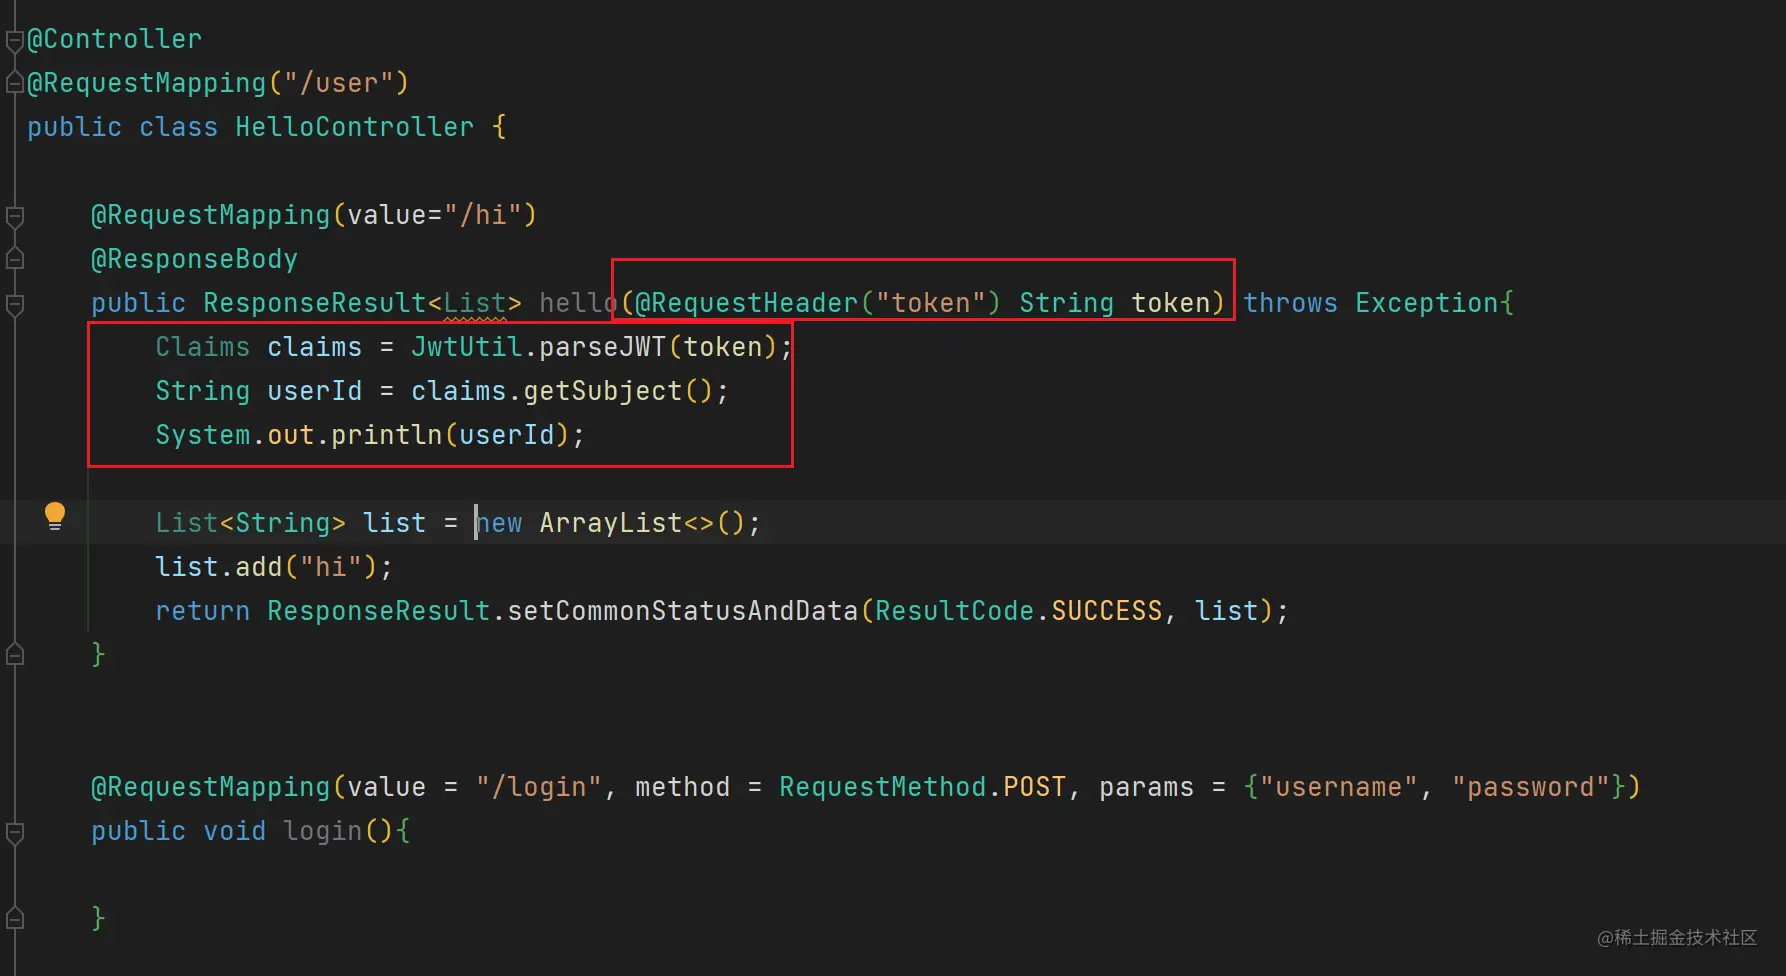The height and width of the screenshot is (976, 1786).
Task: Click the "password" string literal
Action: click(1530, 787)
